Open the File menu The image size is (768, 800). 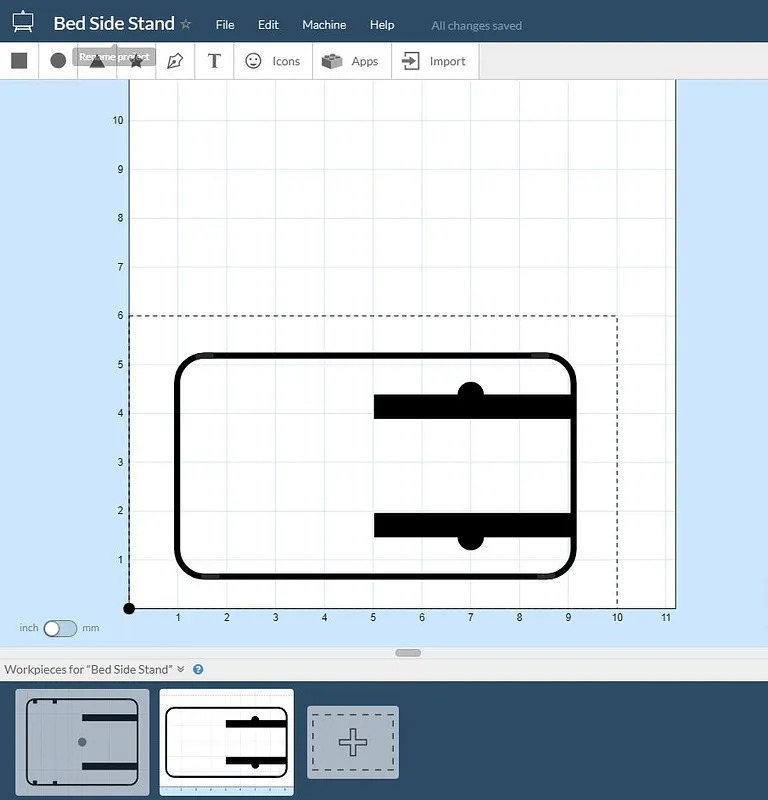[225, 25]
